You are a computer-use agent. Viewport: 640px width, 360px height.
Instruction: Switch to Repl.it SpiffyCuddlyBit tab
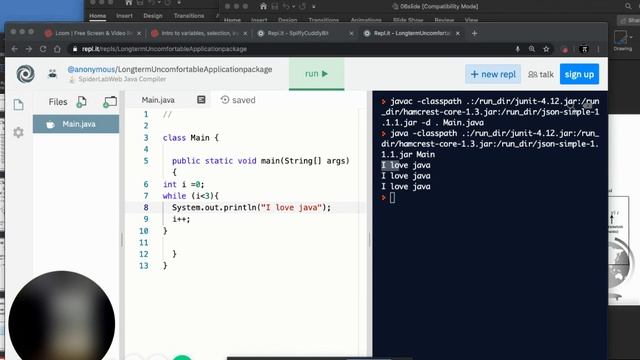[x=305, y=33]
